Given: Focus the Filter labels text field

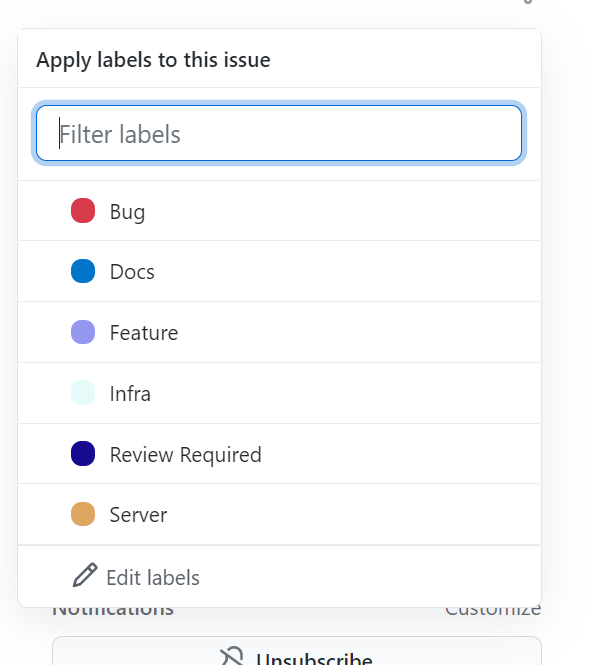Looking at the screenshot, I should pos(279,134).
